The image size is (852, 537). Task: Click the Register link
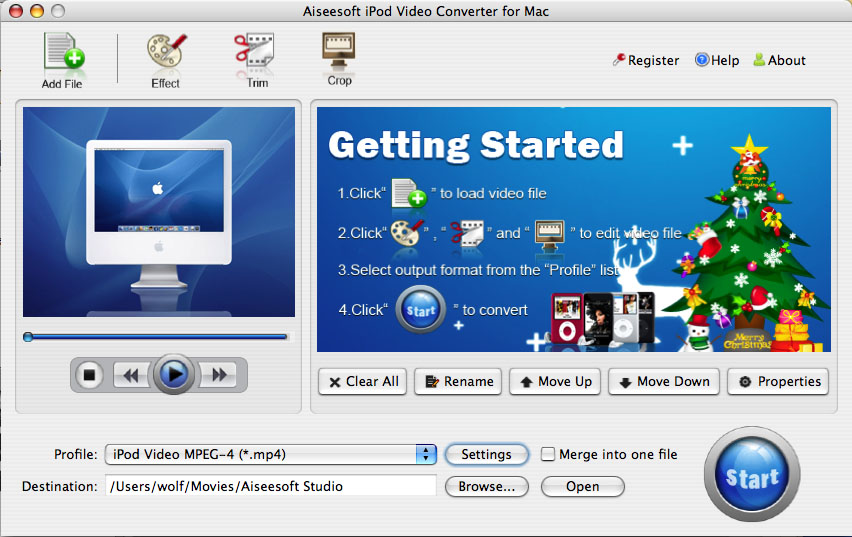(645, 60)
